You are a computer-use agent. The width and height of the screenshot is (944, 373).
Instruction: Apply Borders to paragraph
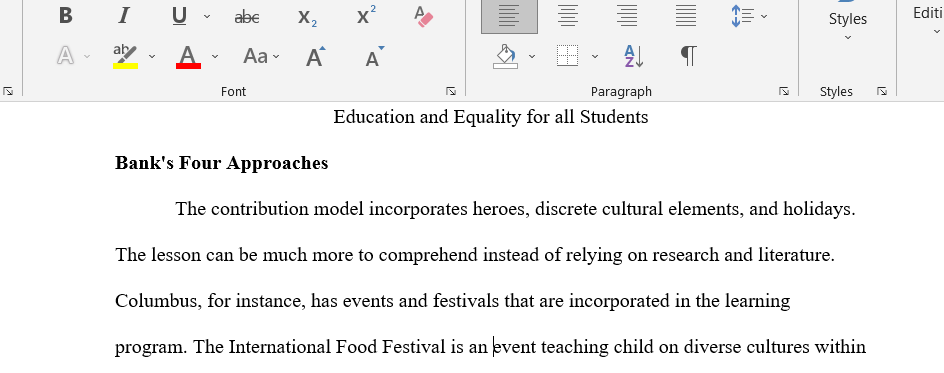point(567,57)
